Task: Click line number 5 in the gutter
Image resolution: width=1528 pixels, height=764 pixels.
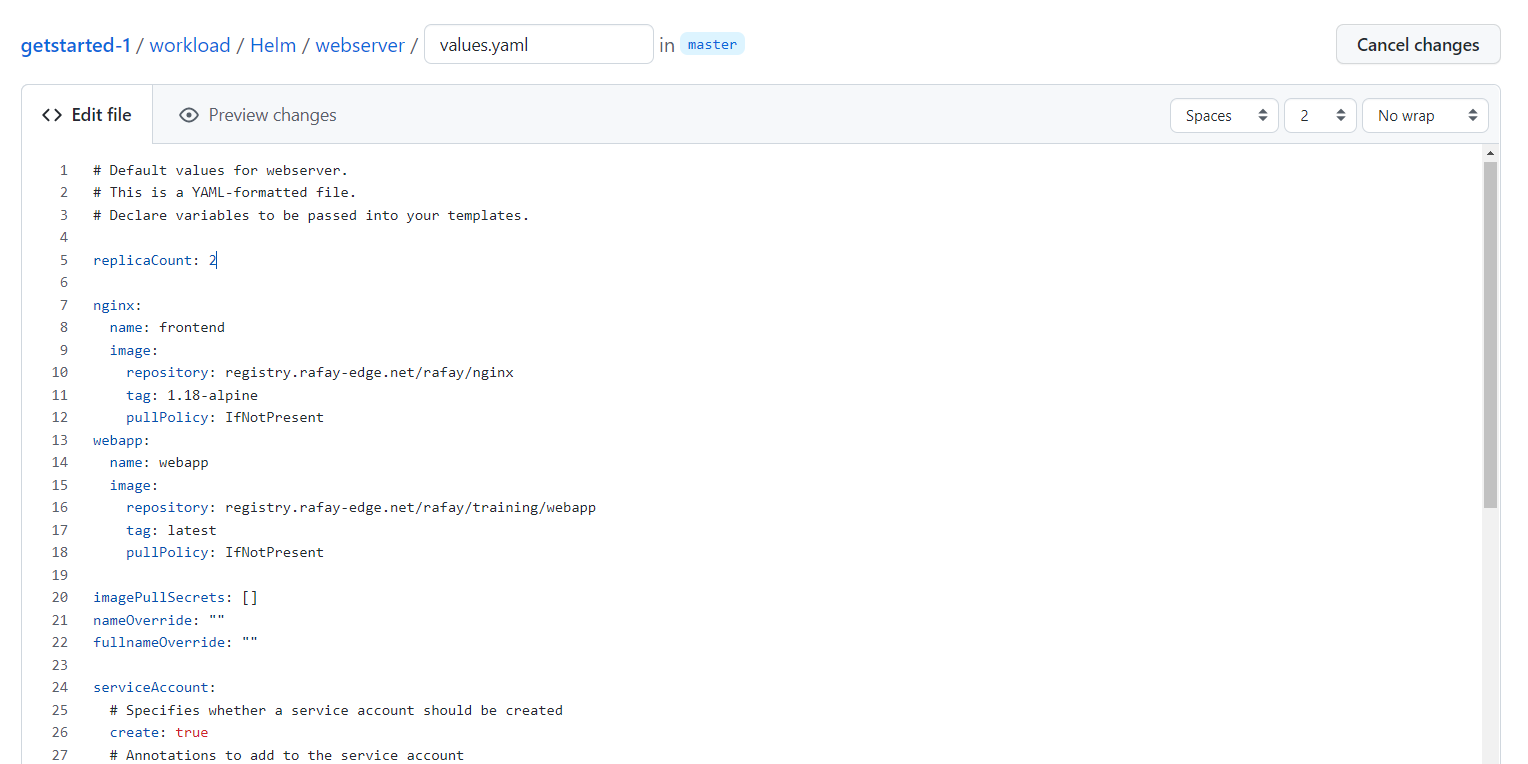Action: click(x=64, y=260)
